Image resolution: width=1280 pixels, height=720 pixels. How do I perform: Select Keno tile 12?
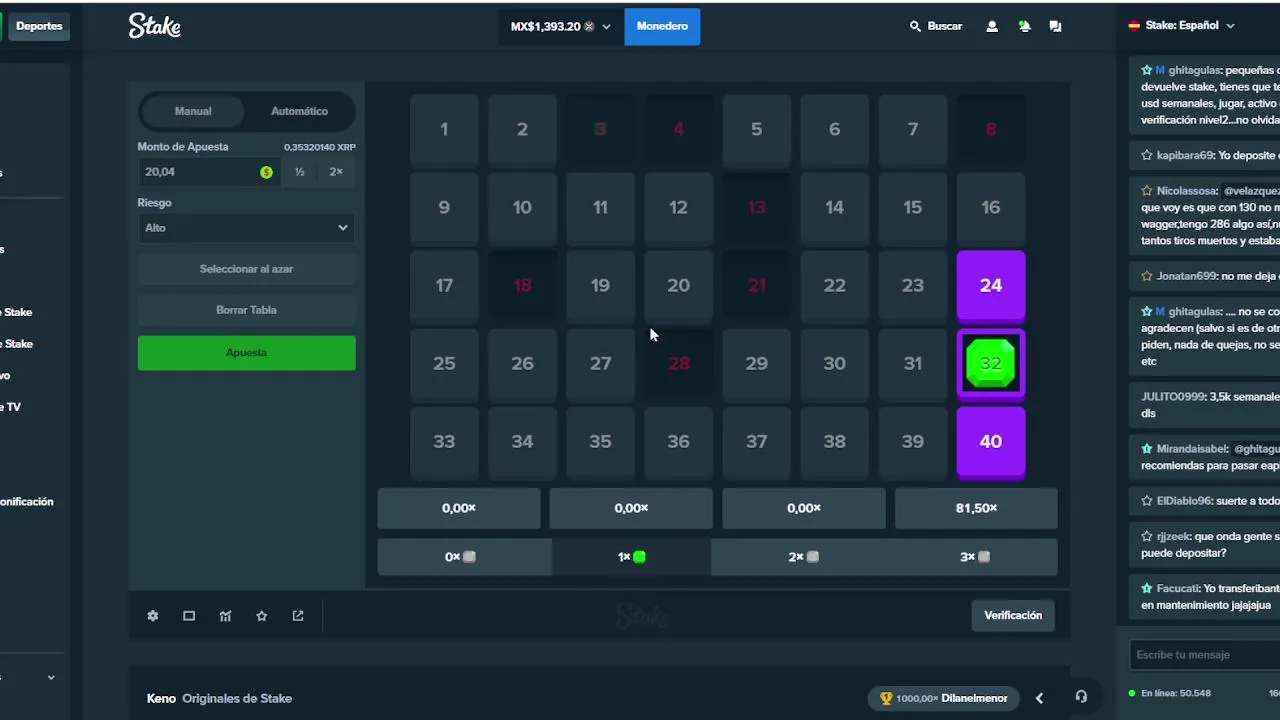678,207
